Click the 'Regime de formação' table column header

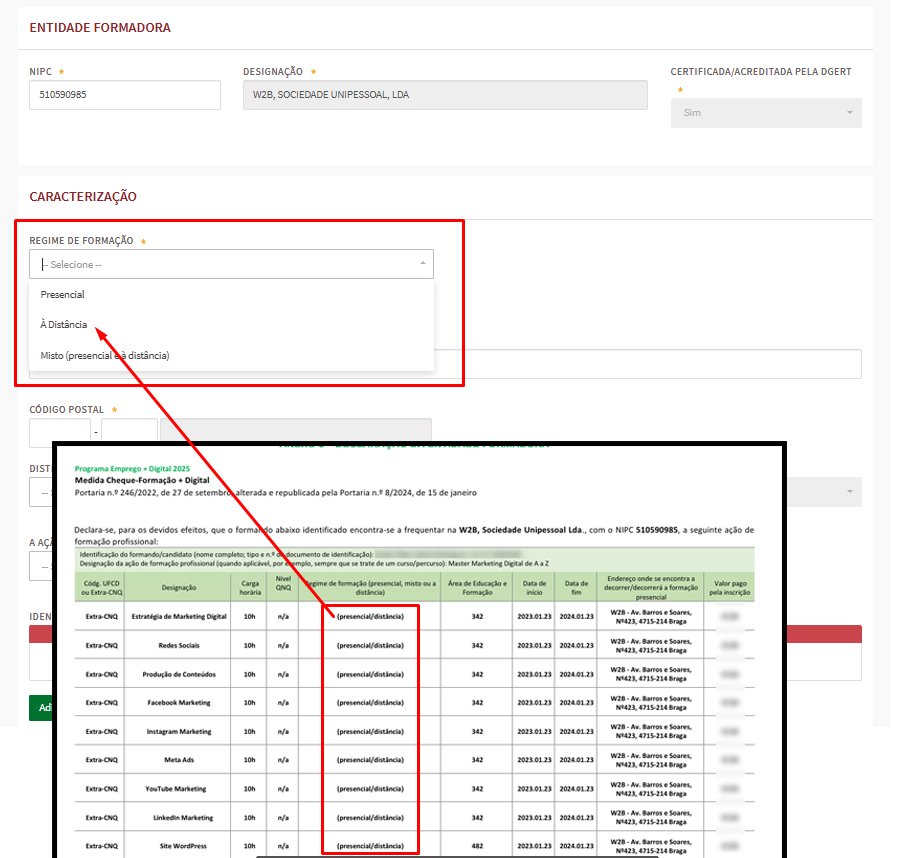click(370, 588)
